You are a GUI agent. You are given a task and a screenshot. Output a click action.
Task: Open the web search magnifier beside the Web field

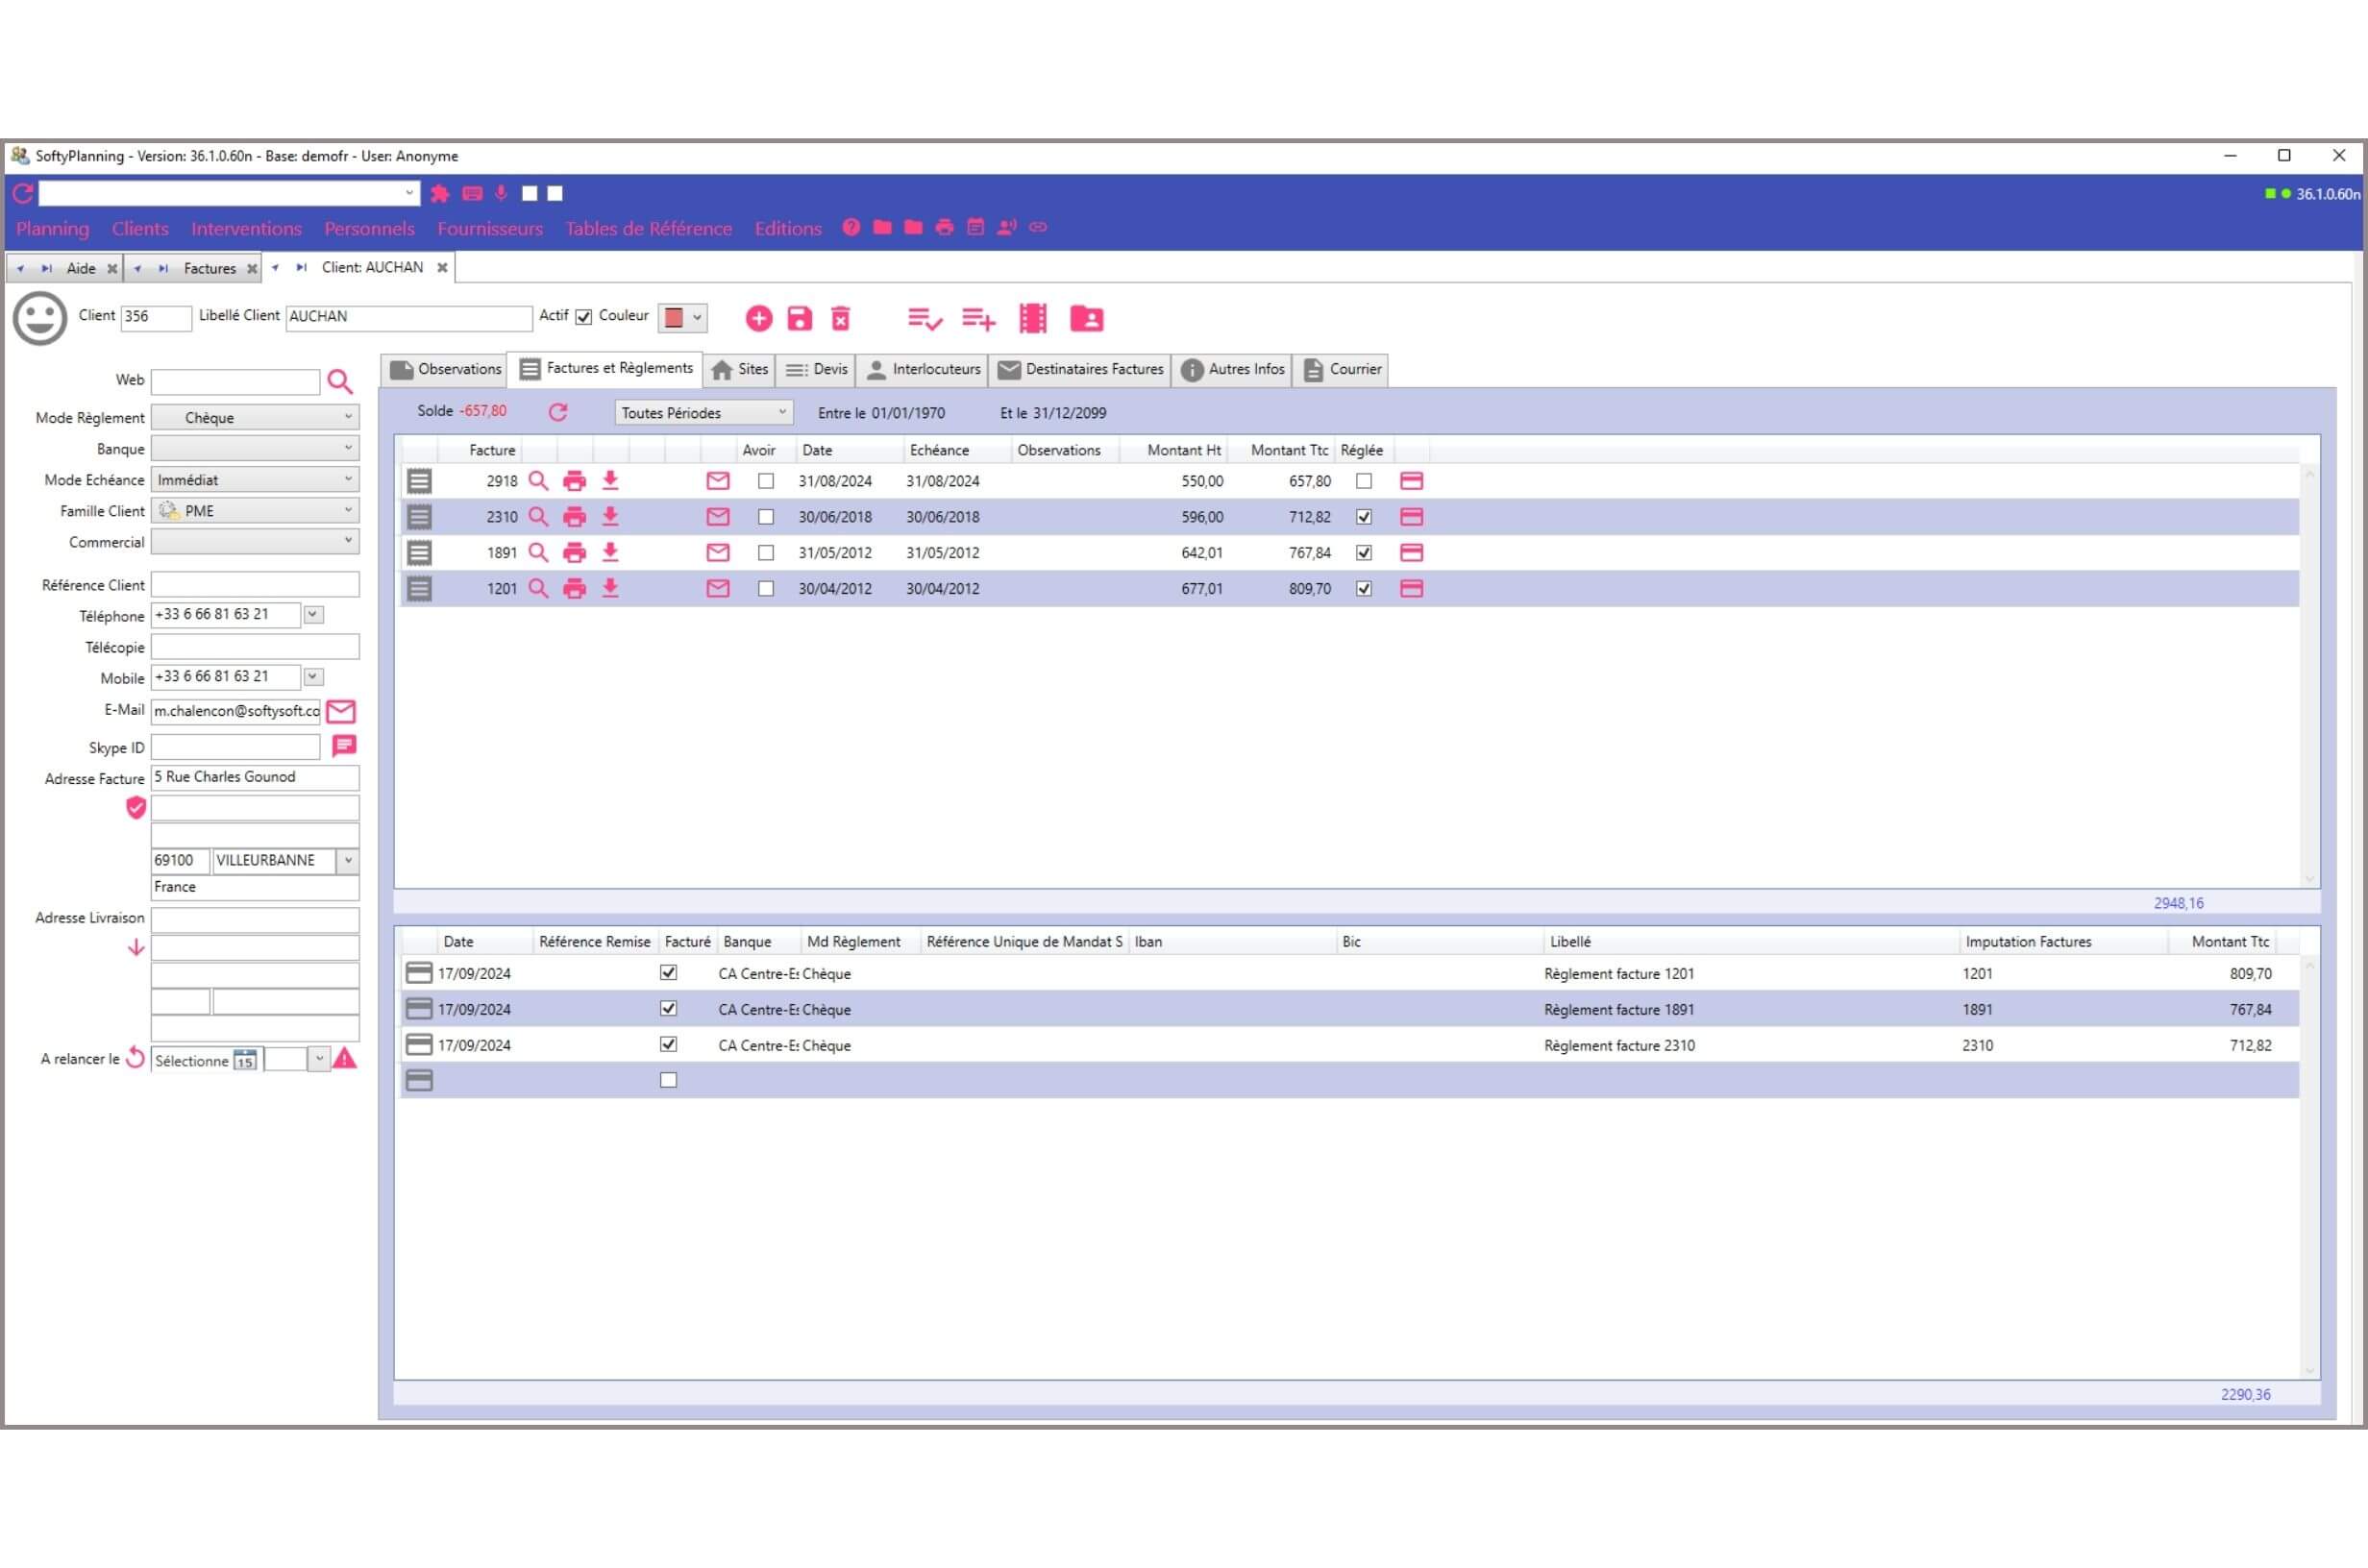340,381
